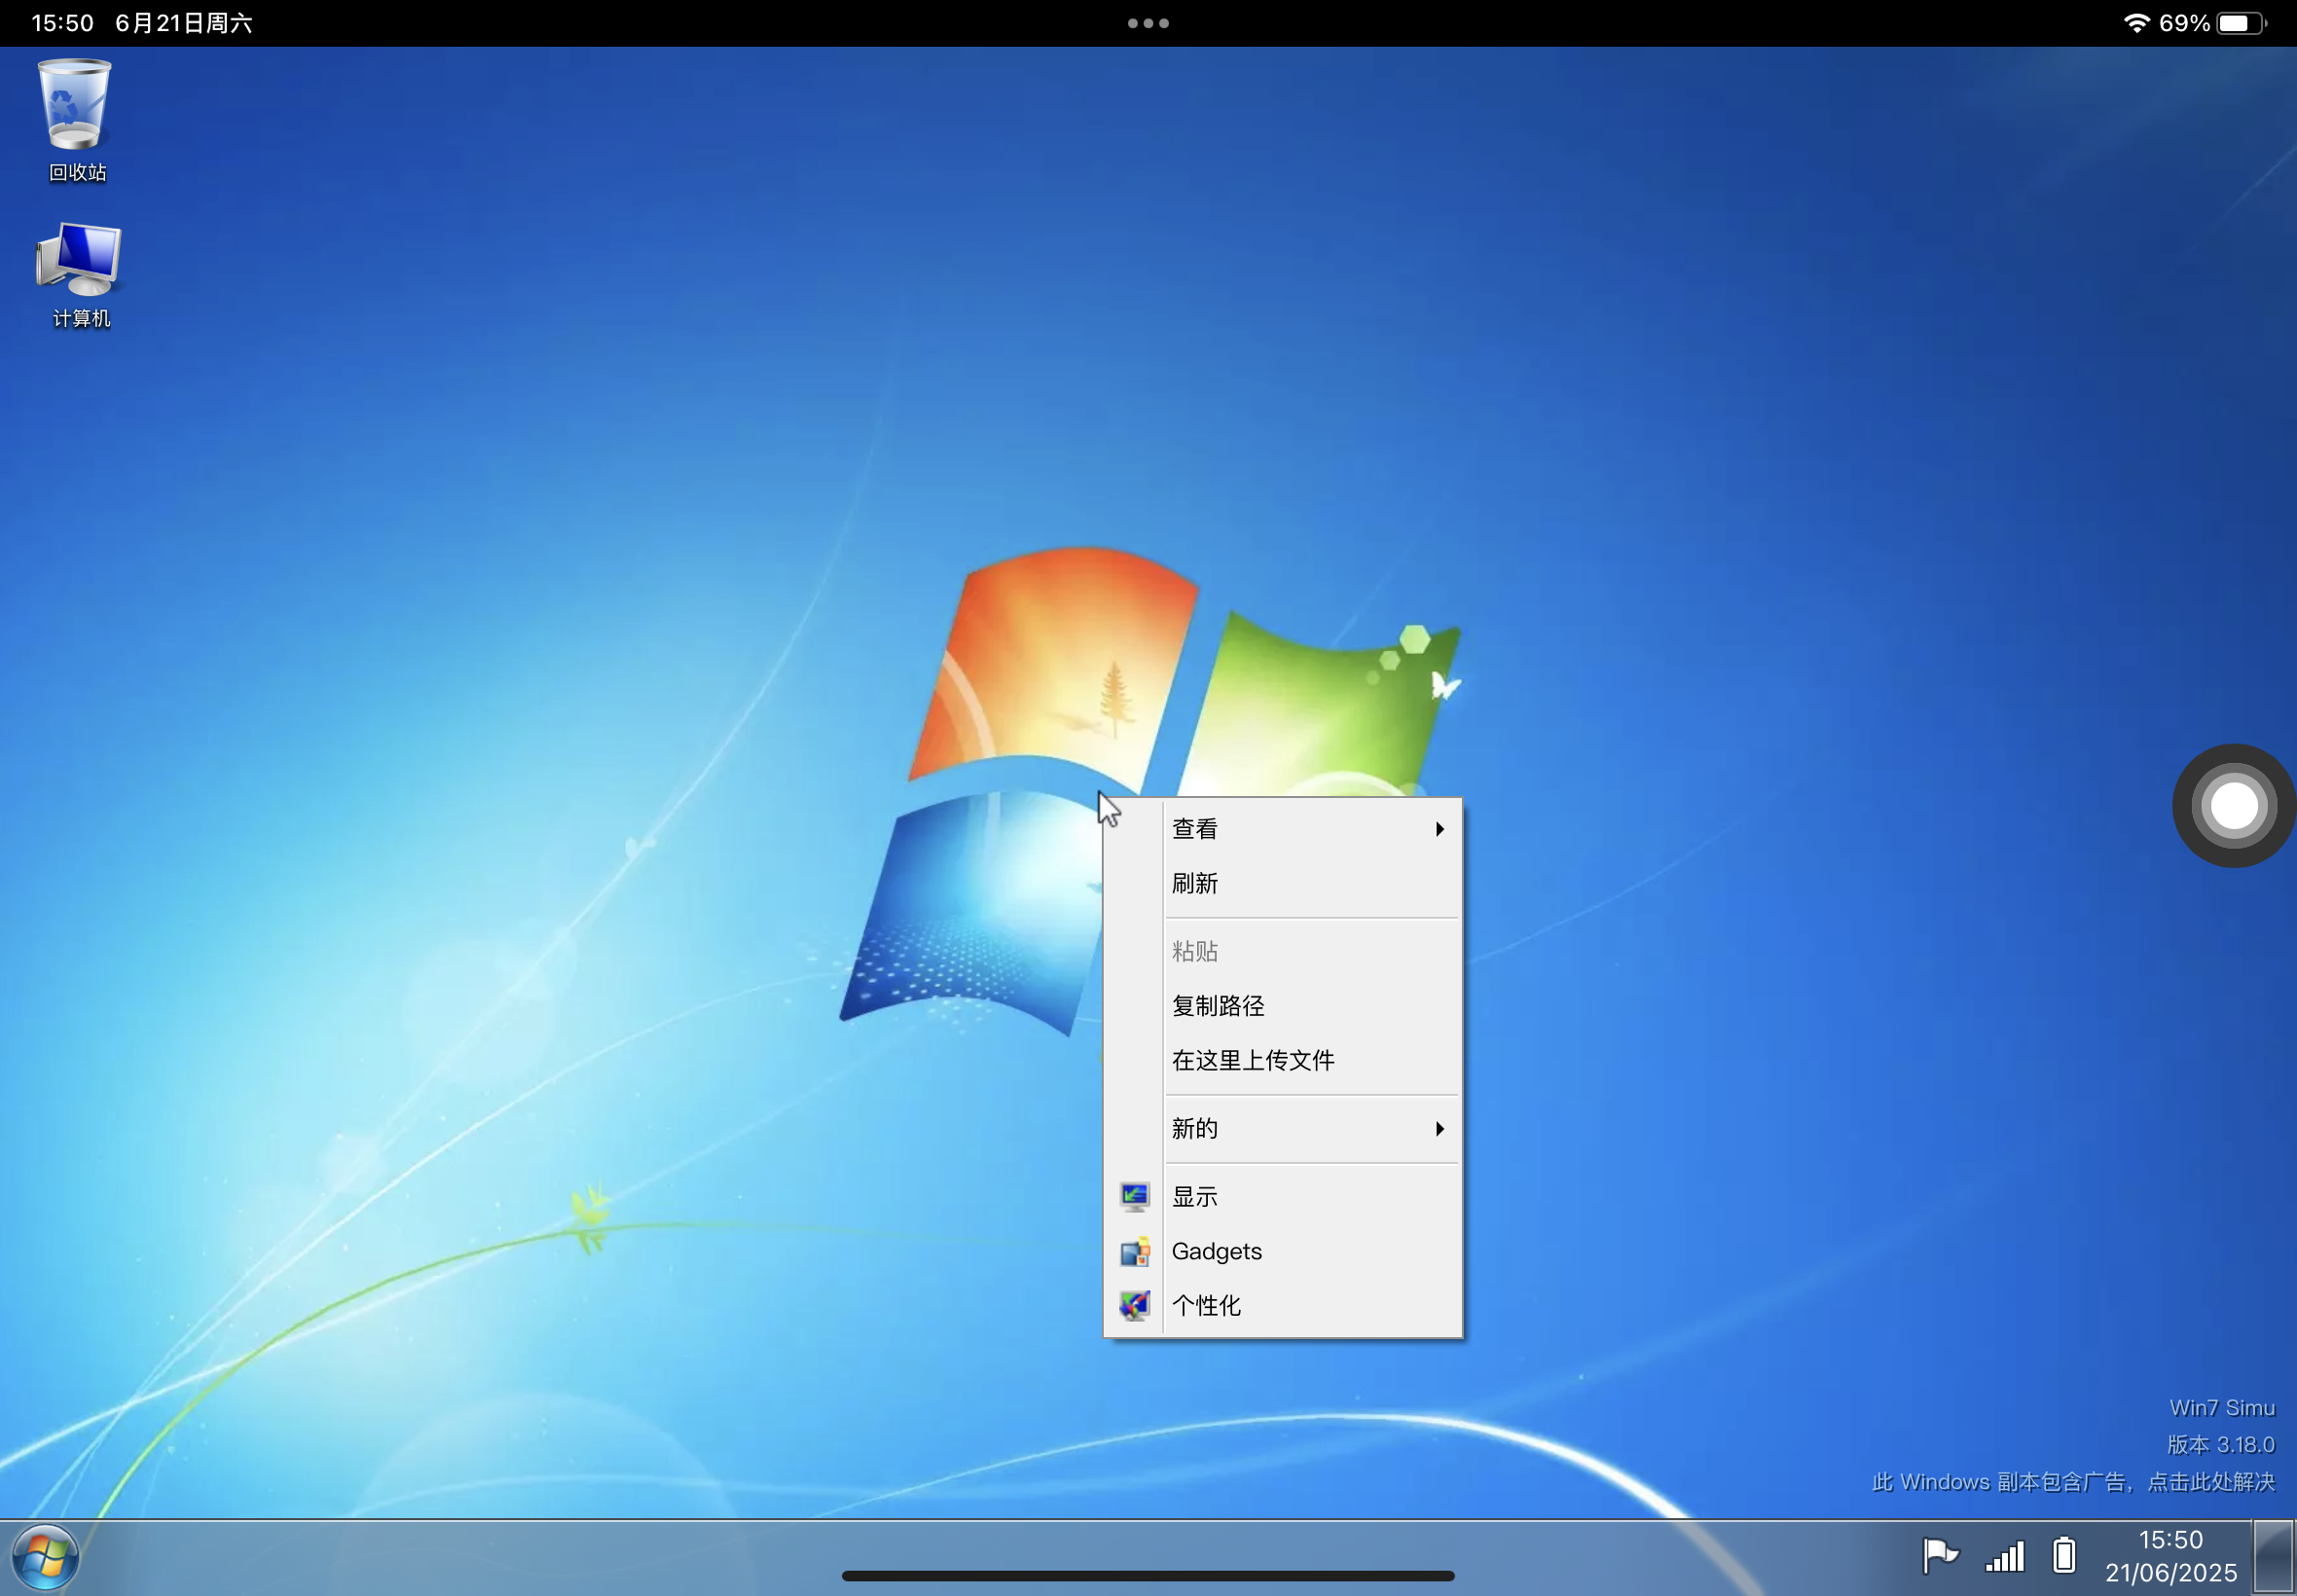The width and height of the screenshot is (2297, 1596).
Task: Click the 版本 3.18.0 version text
Action: 2220,1444
